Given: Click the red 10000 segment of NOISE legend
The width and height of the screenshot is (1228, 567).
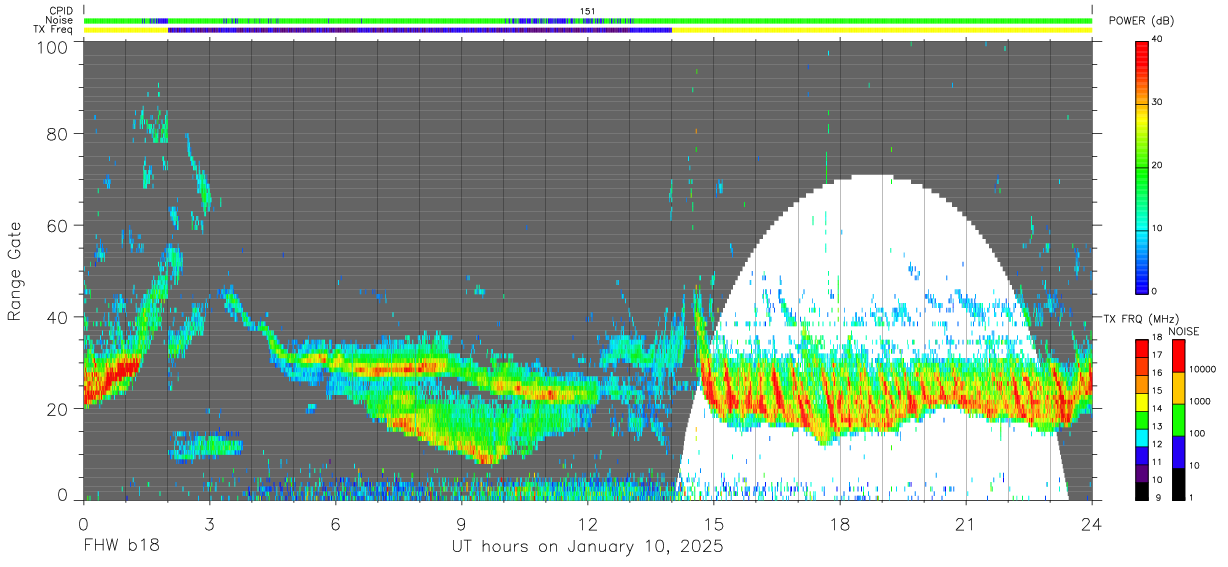Looking at the screenshot, I should [1178, 356].
